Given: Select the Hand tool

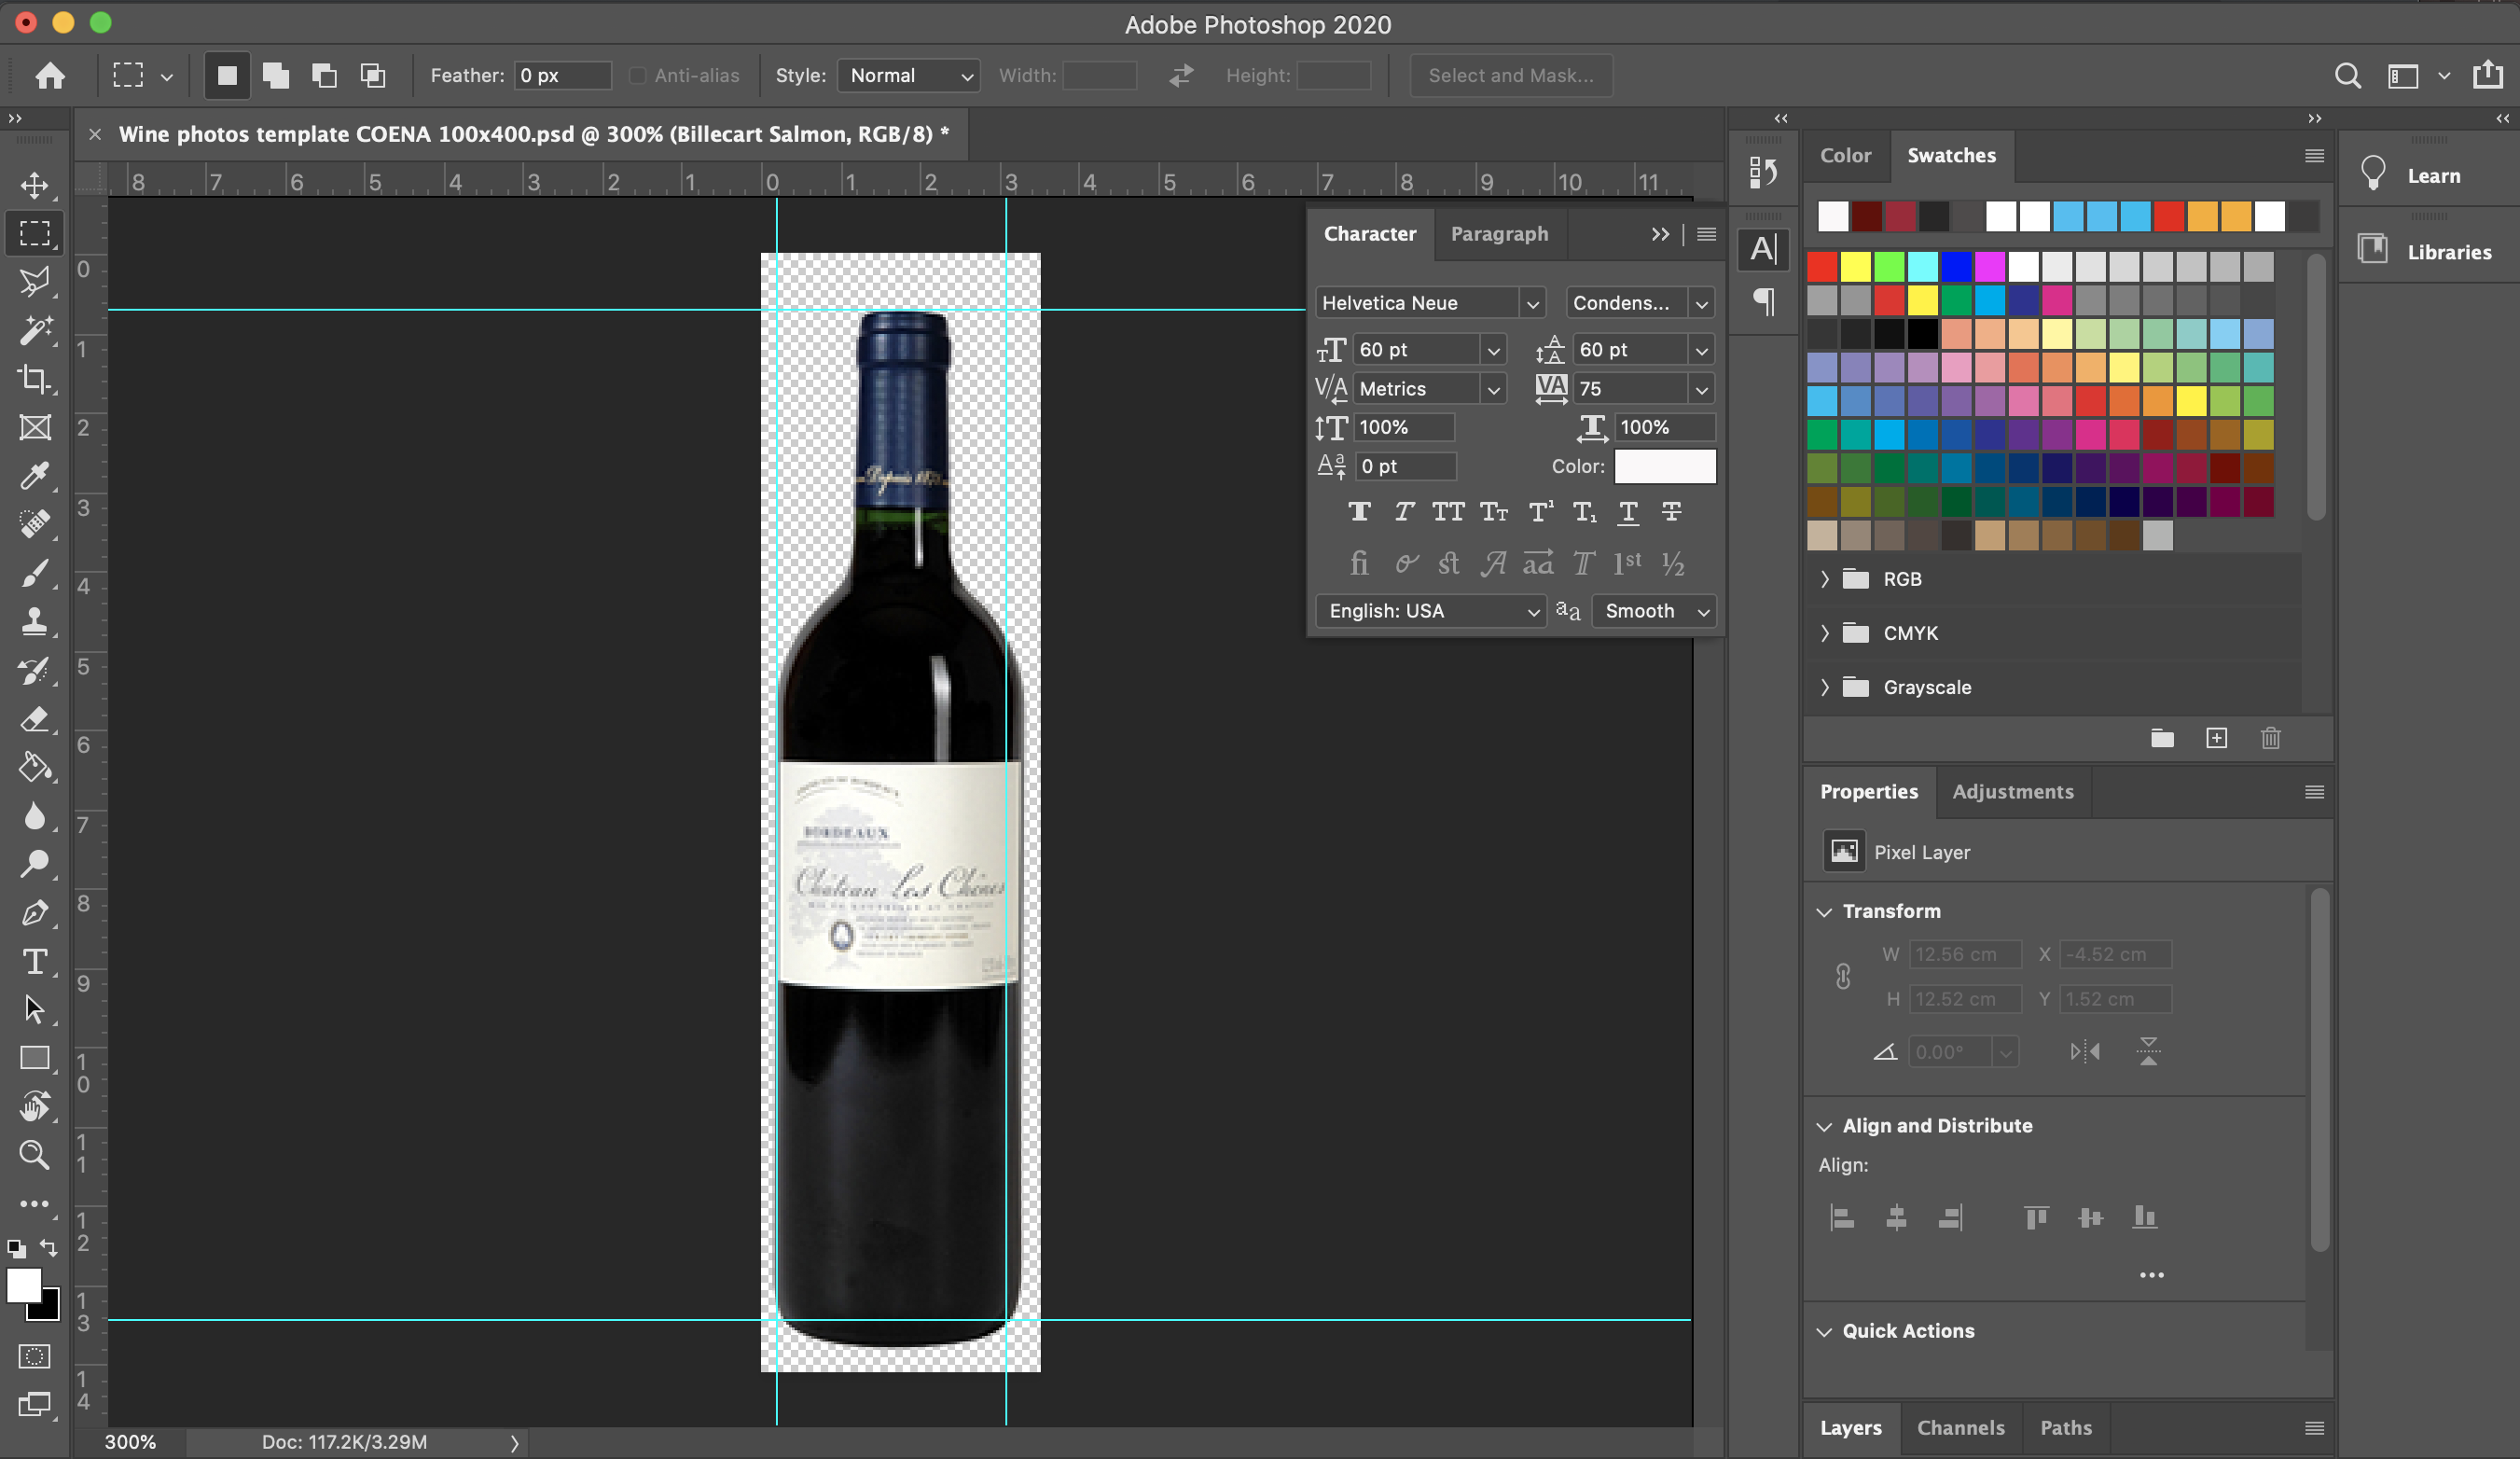Looking at the screenshot, I should [35, 1107].
